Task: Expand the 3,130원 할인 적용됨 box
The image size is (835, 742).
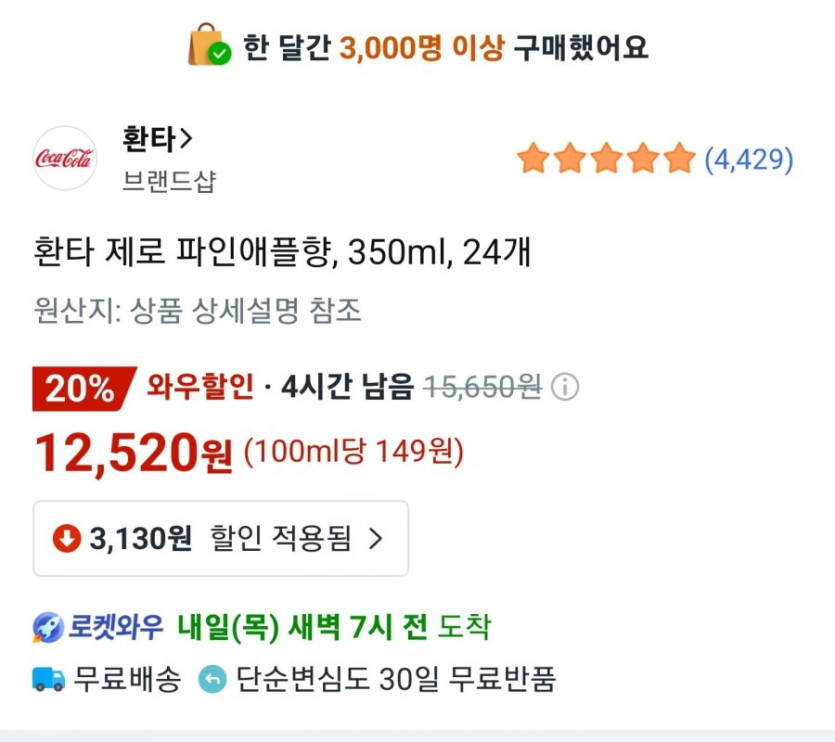Action: 220,539
